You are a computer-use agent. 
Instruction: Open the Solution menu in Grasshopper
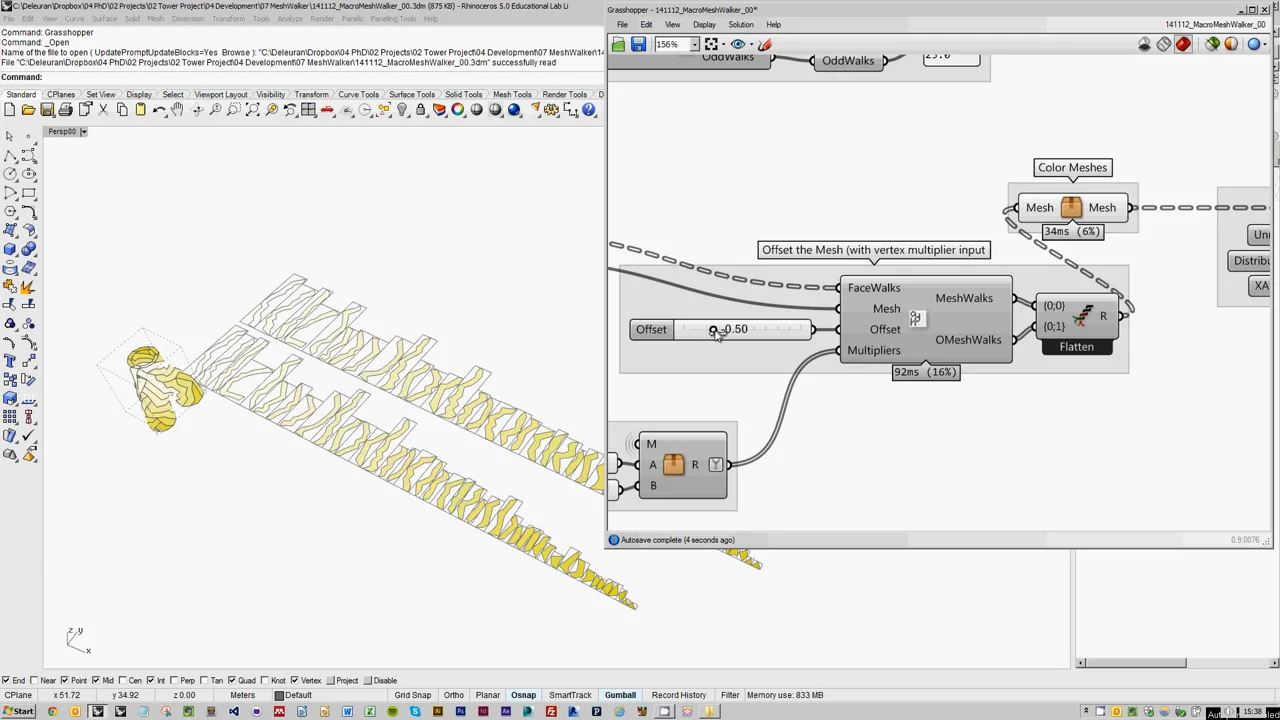[x=740, y=25]
